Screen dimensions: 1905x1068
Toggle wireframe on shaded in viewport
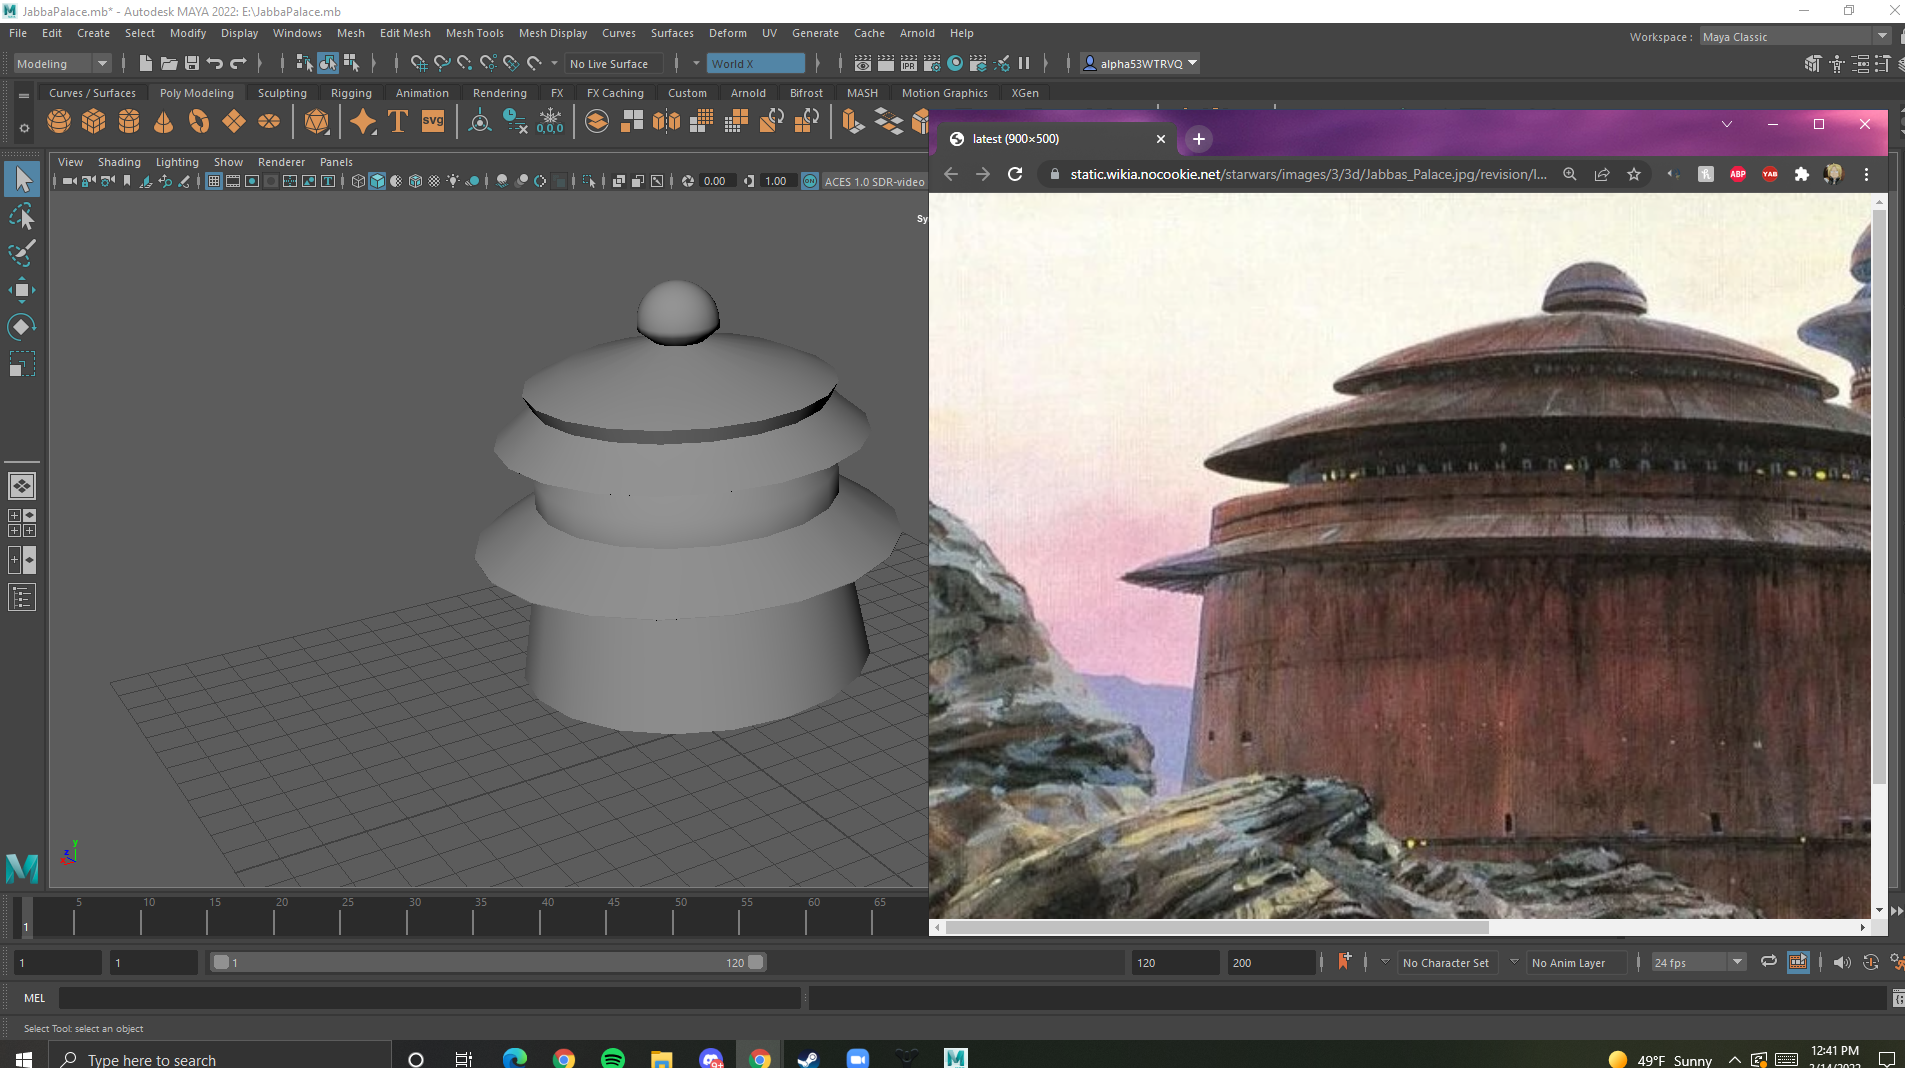click(x=415, y=181)
